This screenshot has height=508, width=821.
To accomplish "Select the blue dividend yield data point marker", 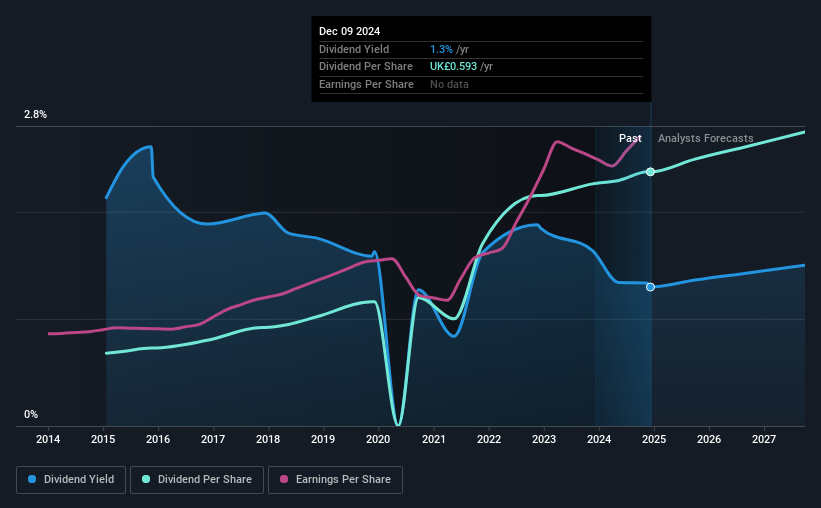I will [650, 287].
